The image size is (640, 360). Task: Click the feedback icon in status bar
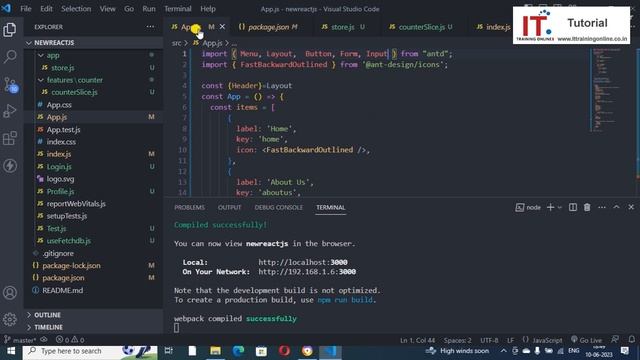tap(615, 340)
